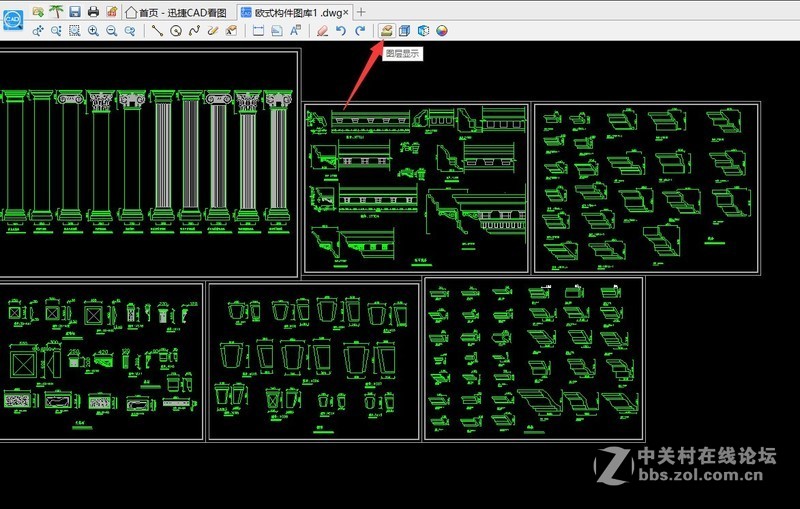
Task: Undo the last action
Action: click(341, 31)
